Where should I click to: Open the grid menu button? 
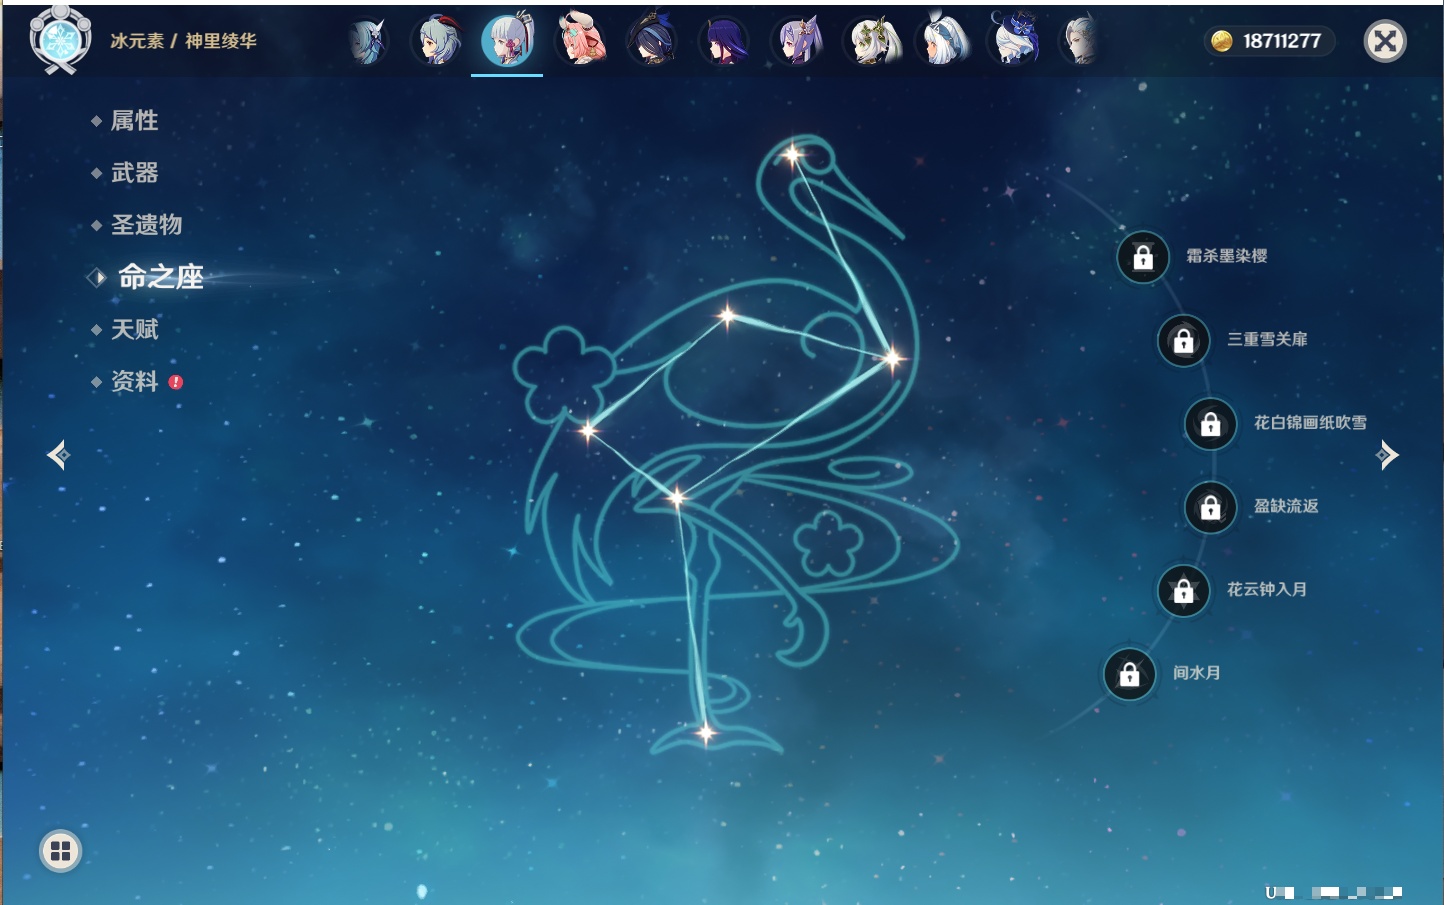point(60,851)
